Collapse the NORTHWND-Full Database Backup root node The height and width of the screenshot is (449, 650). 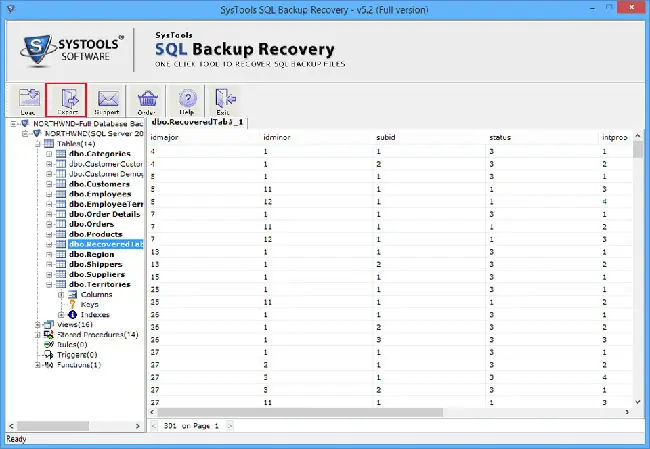click(x=14, y=124)
